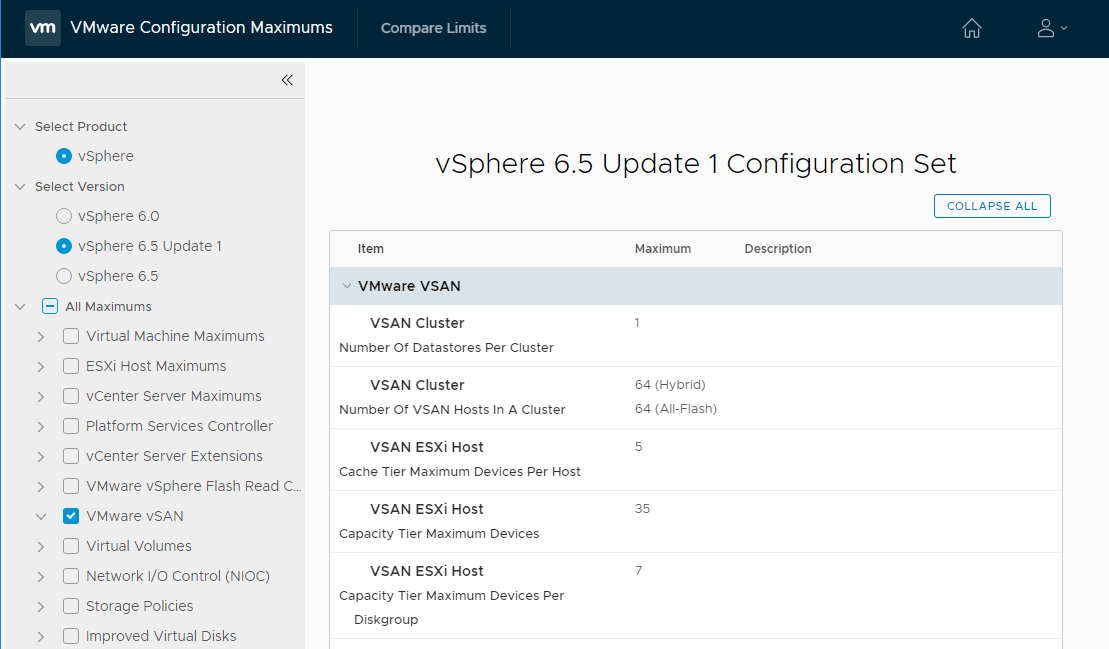Check Virtual Volumes checkbox
The width and height of the screenshot is (1109, 649).
(71, 546)
